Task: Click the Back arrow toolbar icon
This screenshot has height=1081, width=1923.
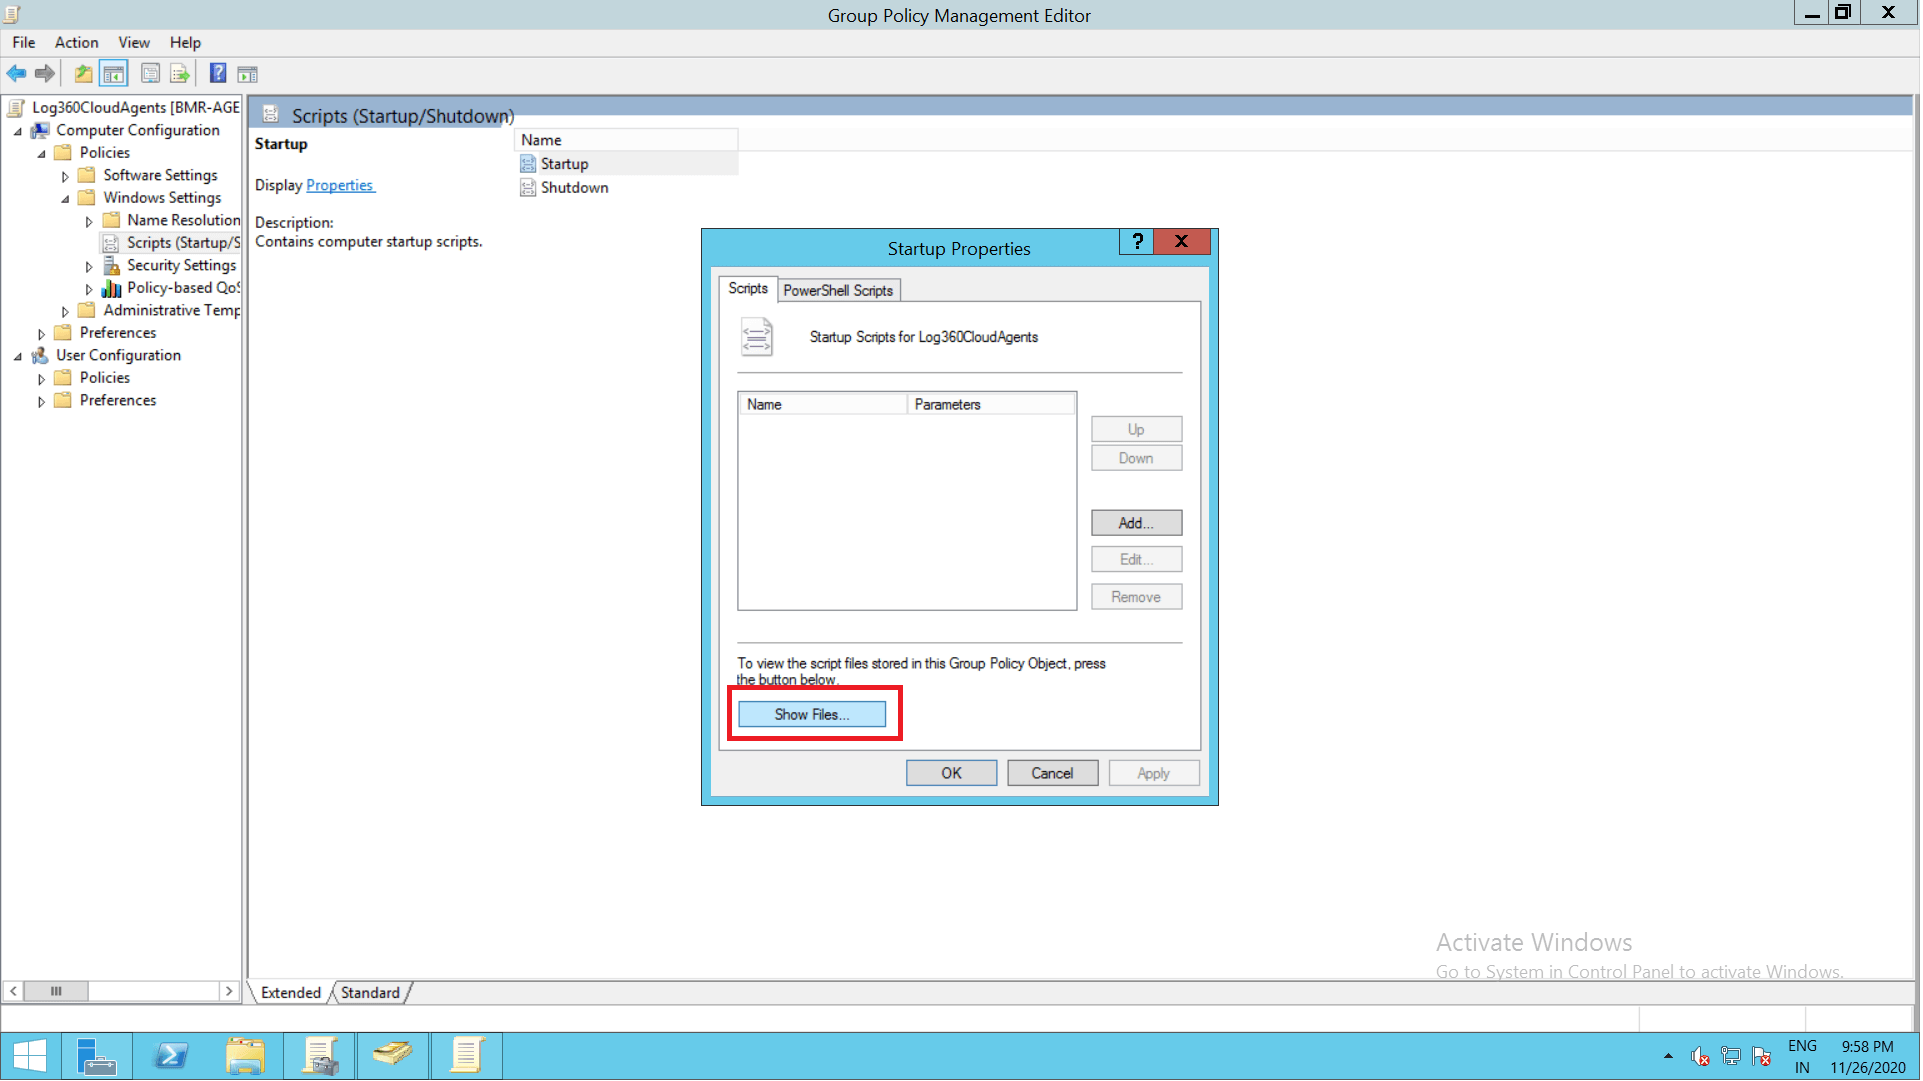Action: [16, 74]
